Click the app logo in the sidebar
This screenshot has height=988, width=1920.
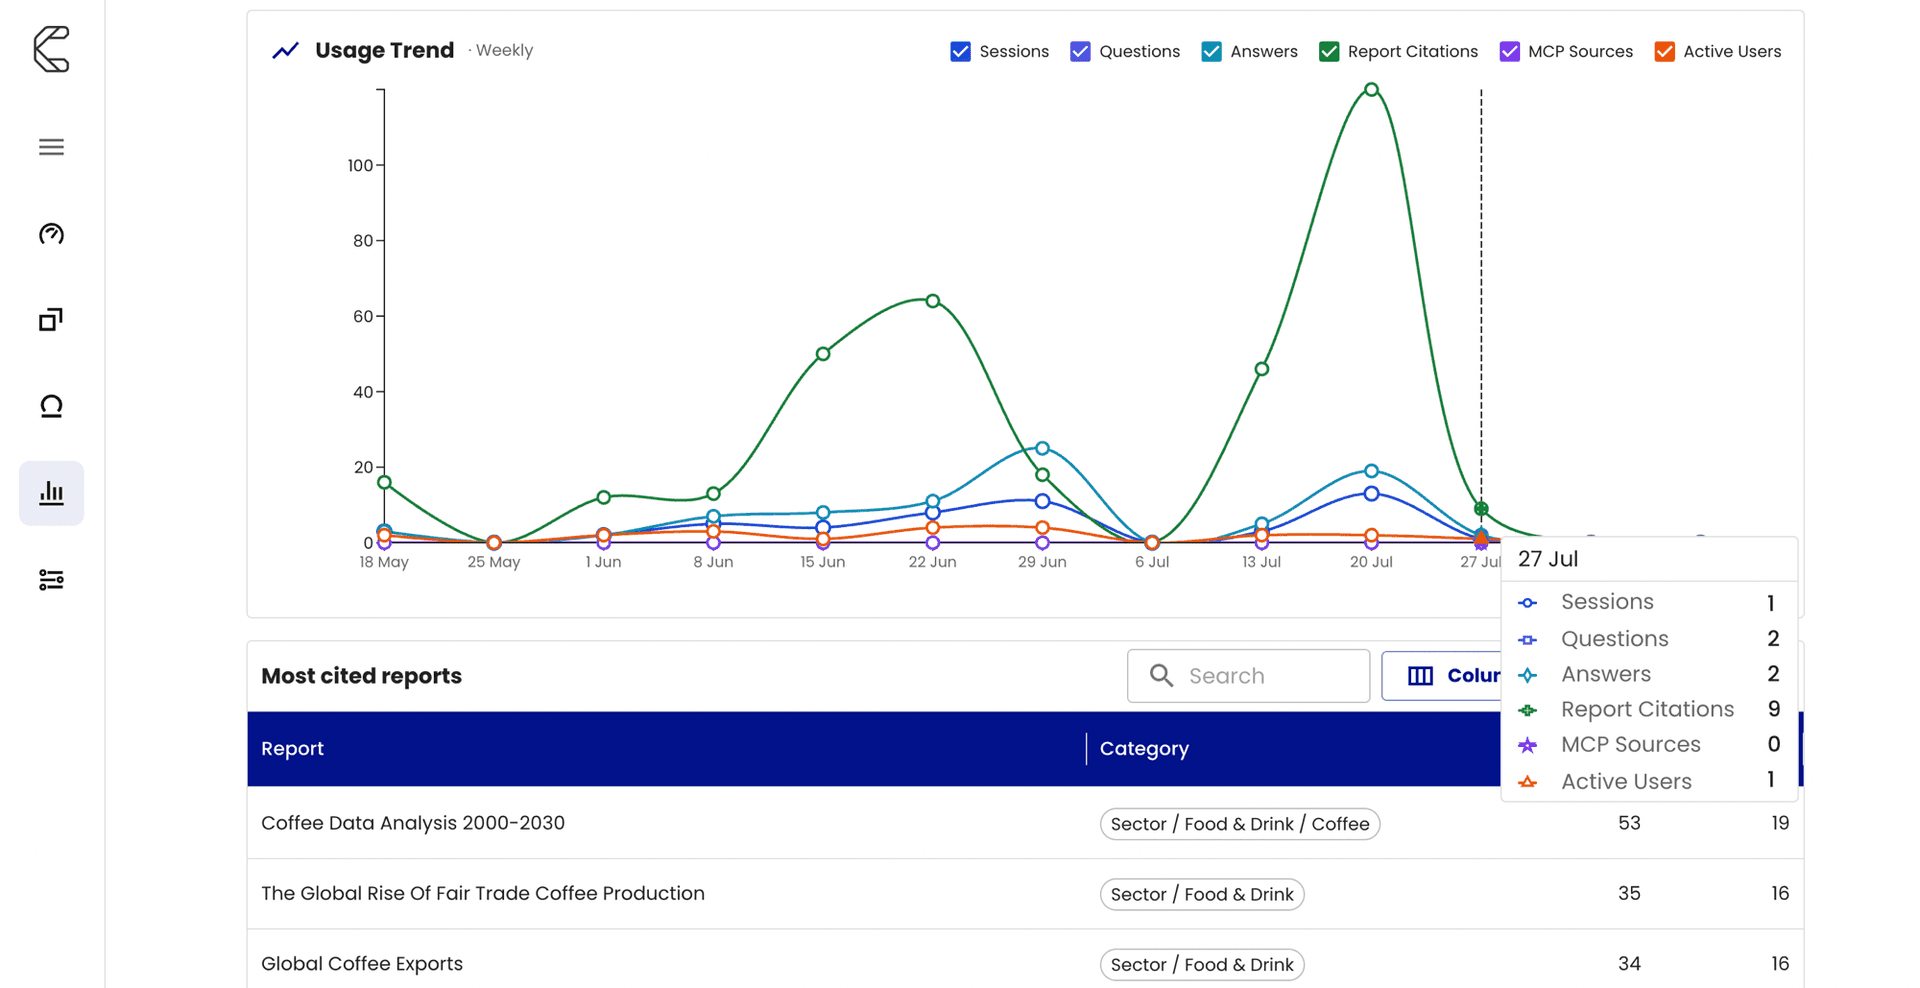(51, 49)
